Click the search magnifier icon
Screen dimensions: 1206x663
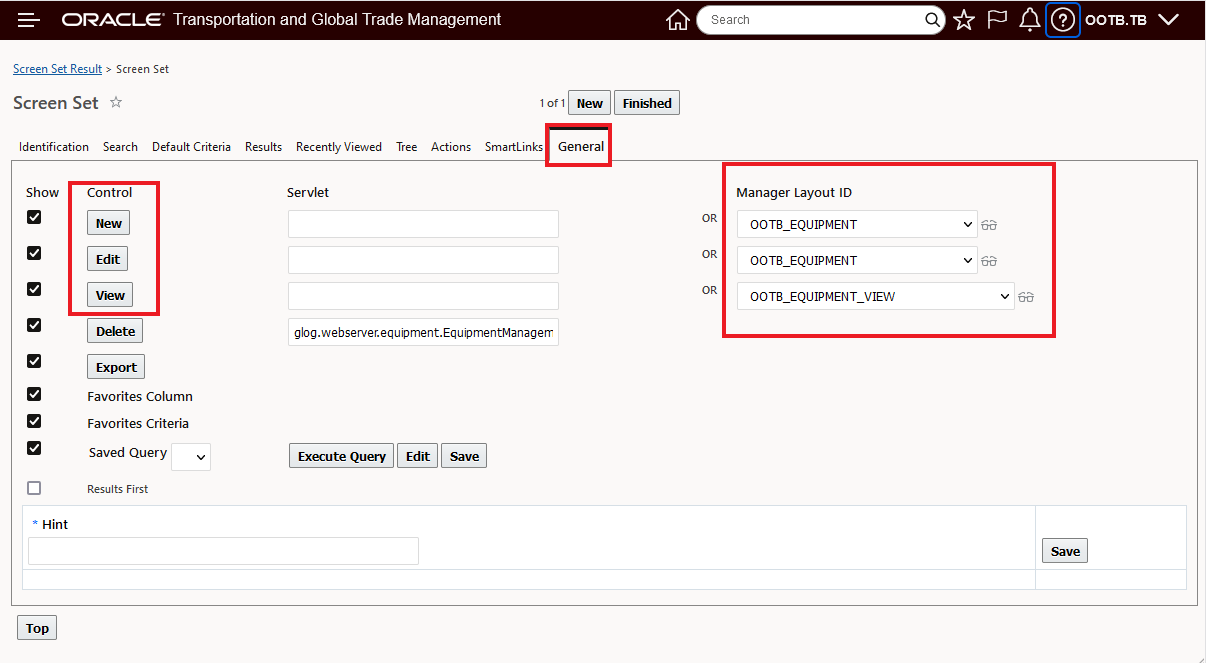click(932, 20)
